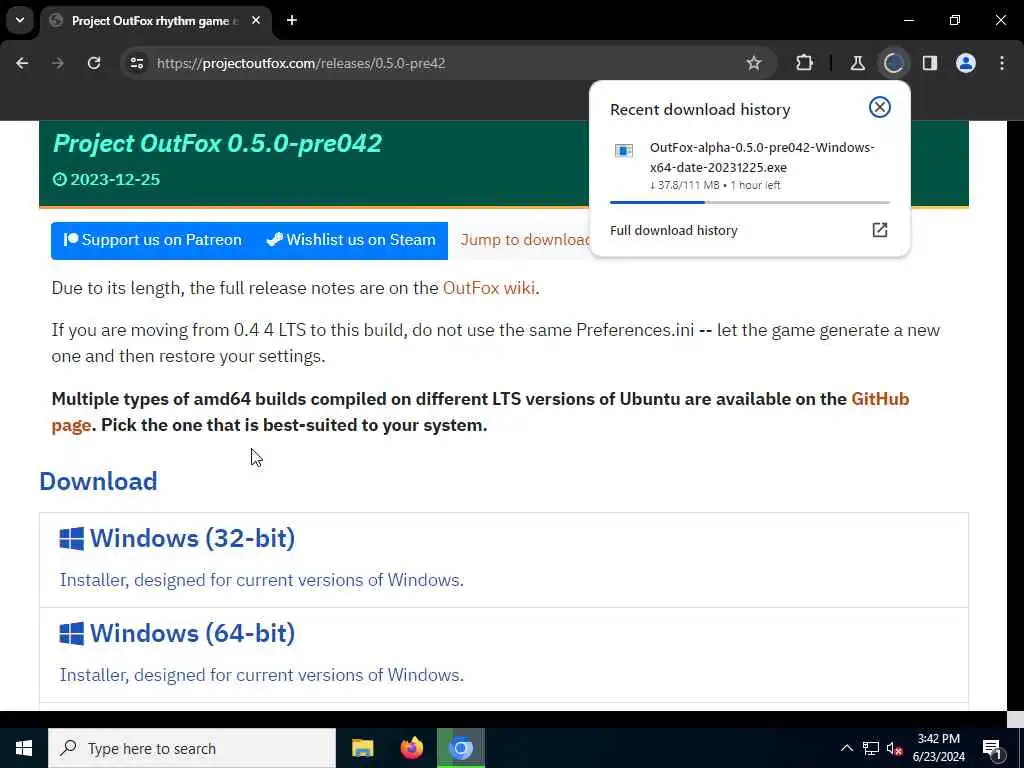Open the notification center icon
Image resolution: width=1024 pixels, height=768 pixels.
click(x=992, y=748)
